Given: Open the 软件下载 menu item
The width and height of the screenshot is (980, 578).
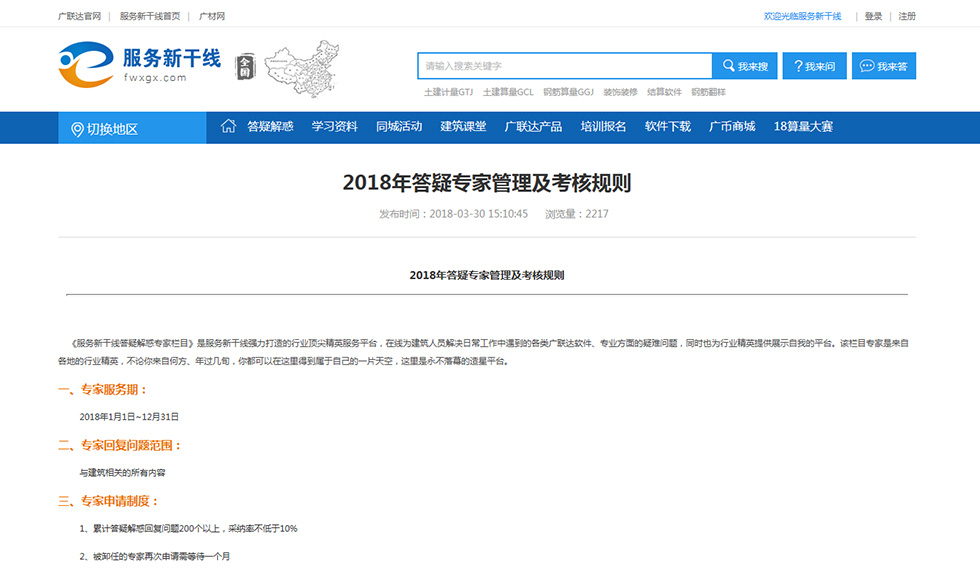Looking at the screenshot, I should (x=667, y=127).
